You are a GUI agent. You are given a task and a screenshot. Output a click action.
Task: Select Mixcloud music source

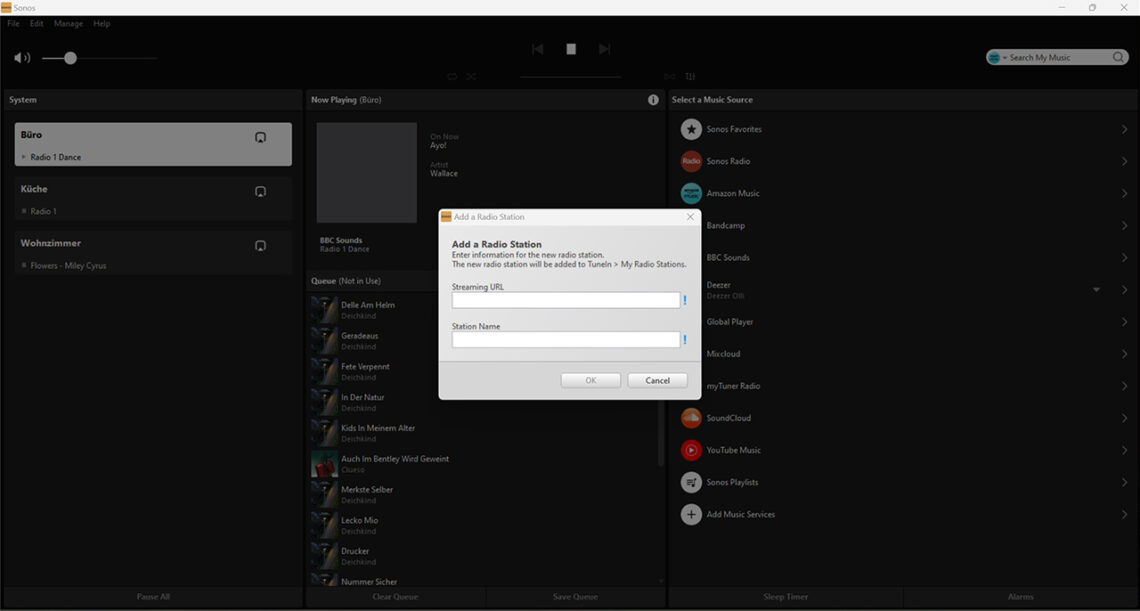point(903,354)
